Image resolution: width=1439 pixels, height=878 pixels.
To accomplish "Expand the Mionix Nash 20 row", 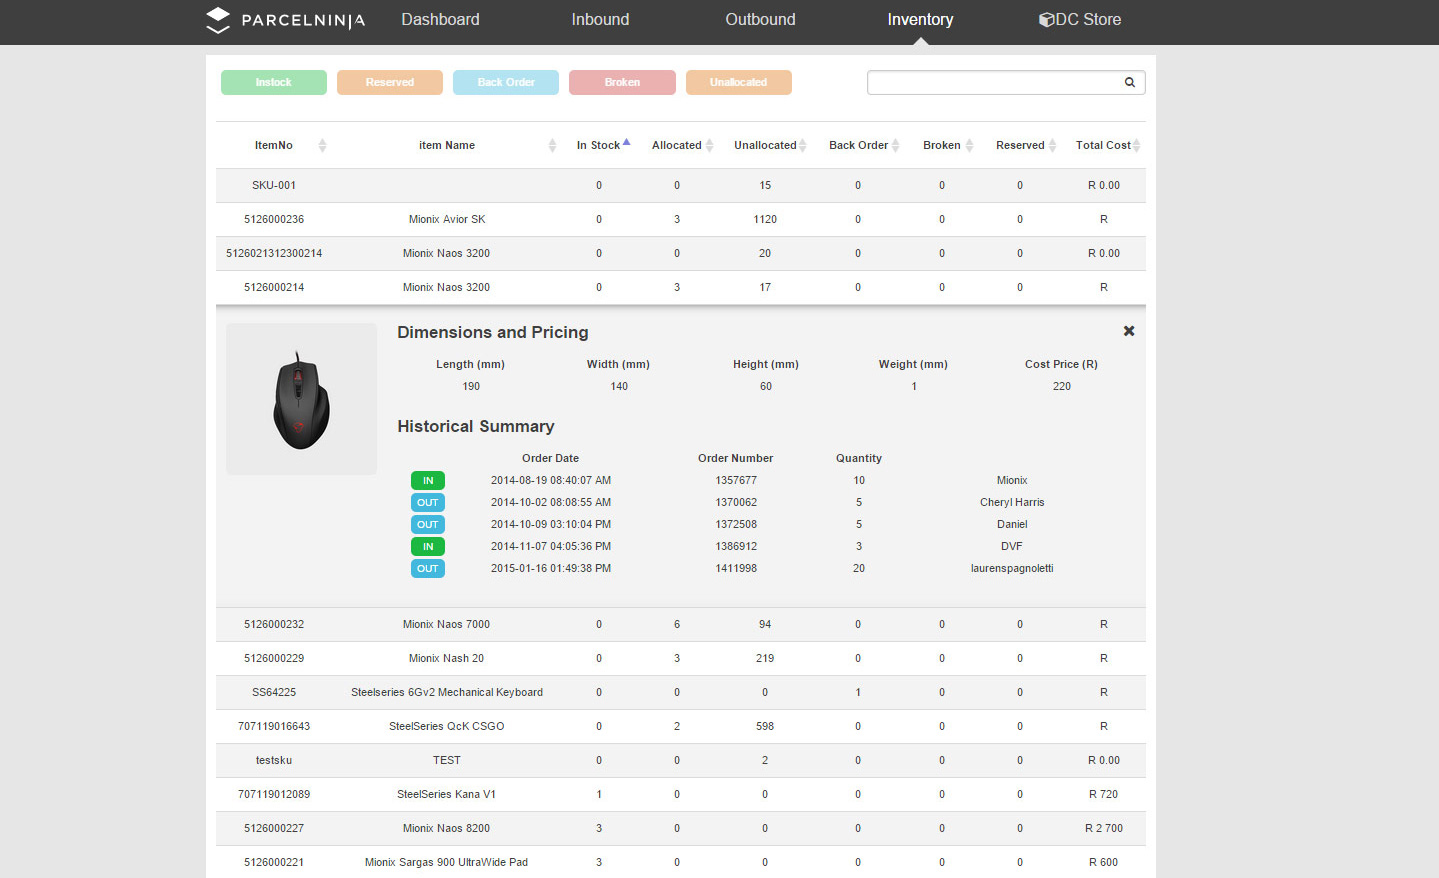I will pyautogui.click(x=681, y=659).
